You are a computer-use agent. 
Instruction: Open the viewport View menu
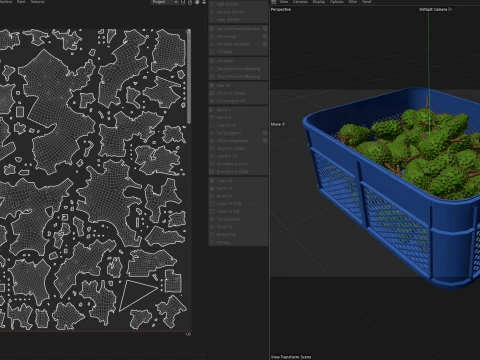pos(284,2)
